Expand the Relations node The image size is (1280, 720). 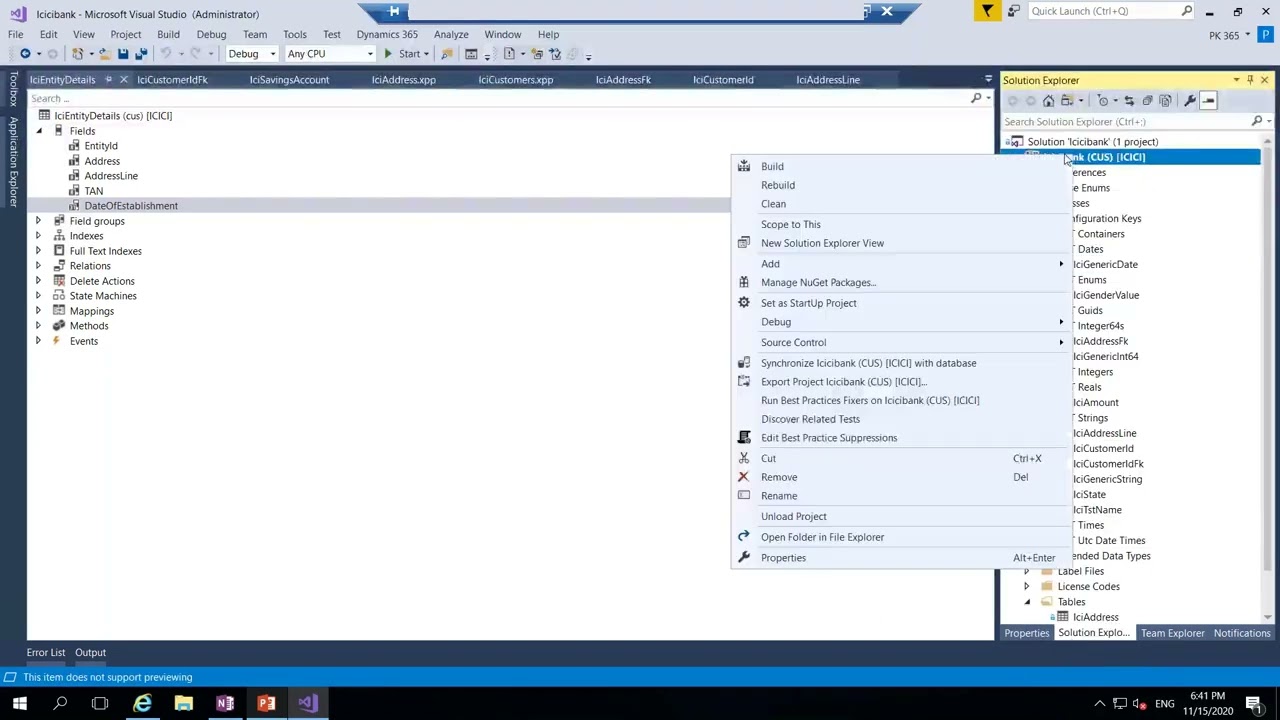click(39, 266)
